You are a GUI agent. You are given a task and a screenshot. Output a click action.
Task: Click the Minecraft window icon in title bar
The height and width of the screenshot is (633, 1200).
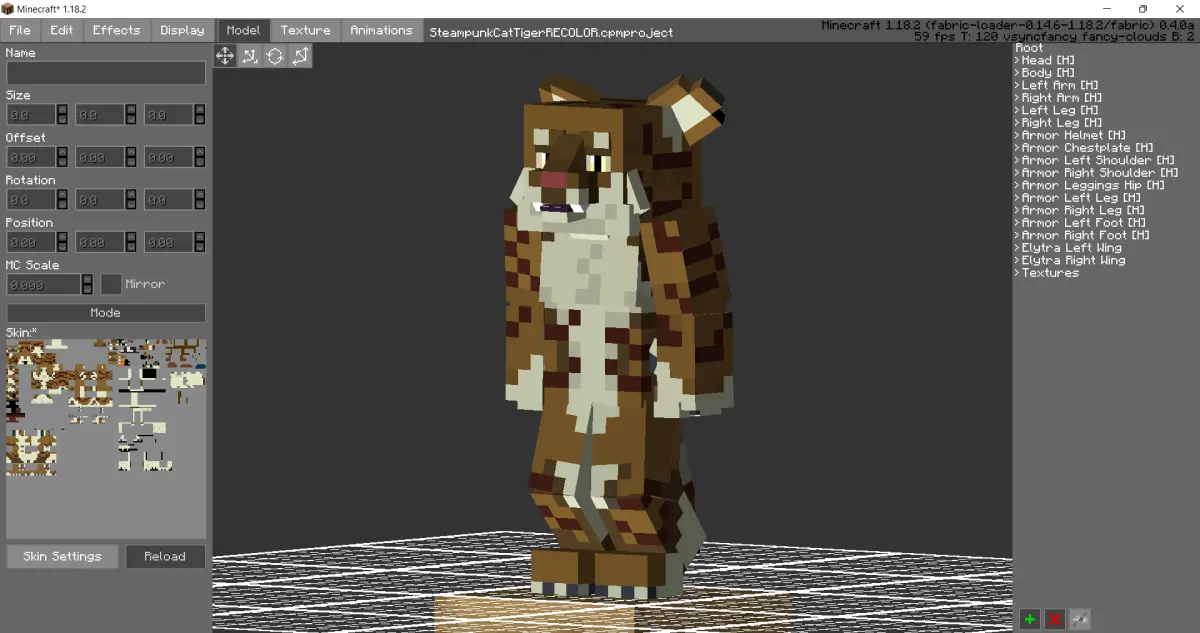tap(8, 8)
